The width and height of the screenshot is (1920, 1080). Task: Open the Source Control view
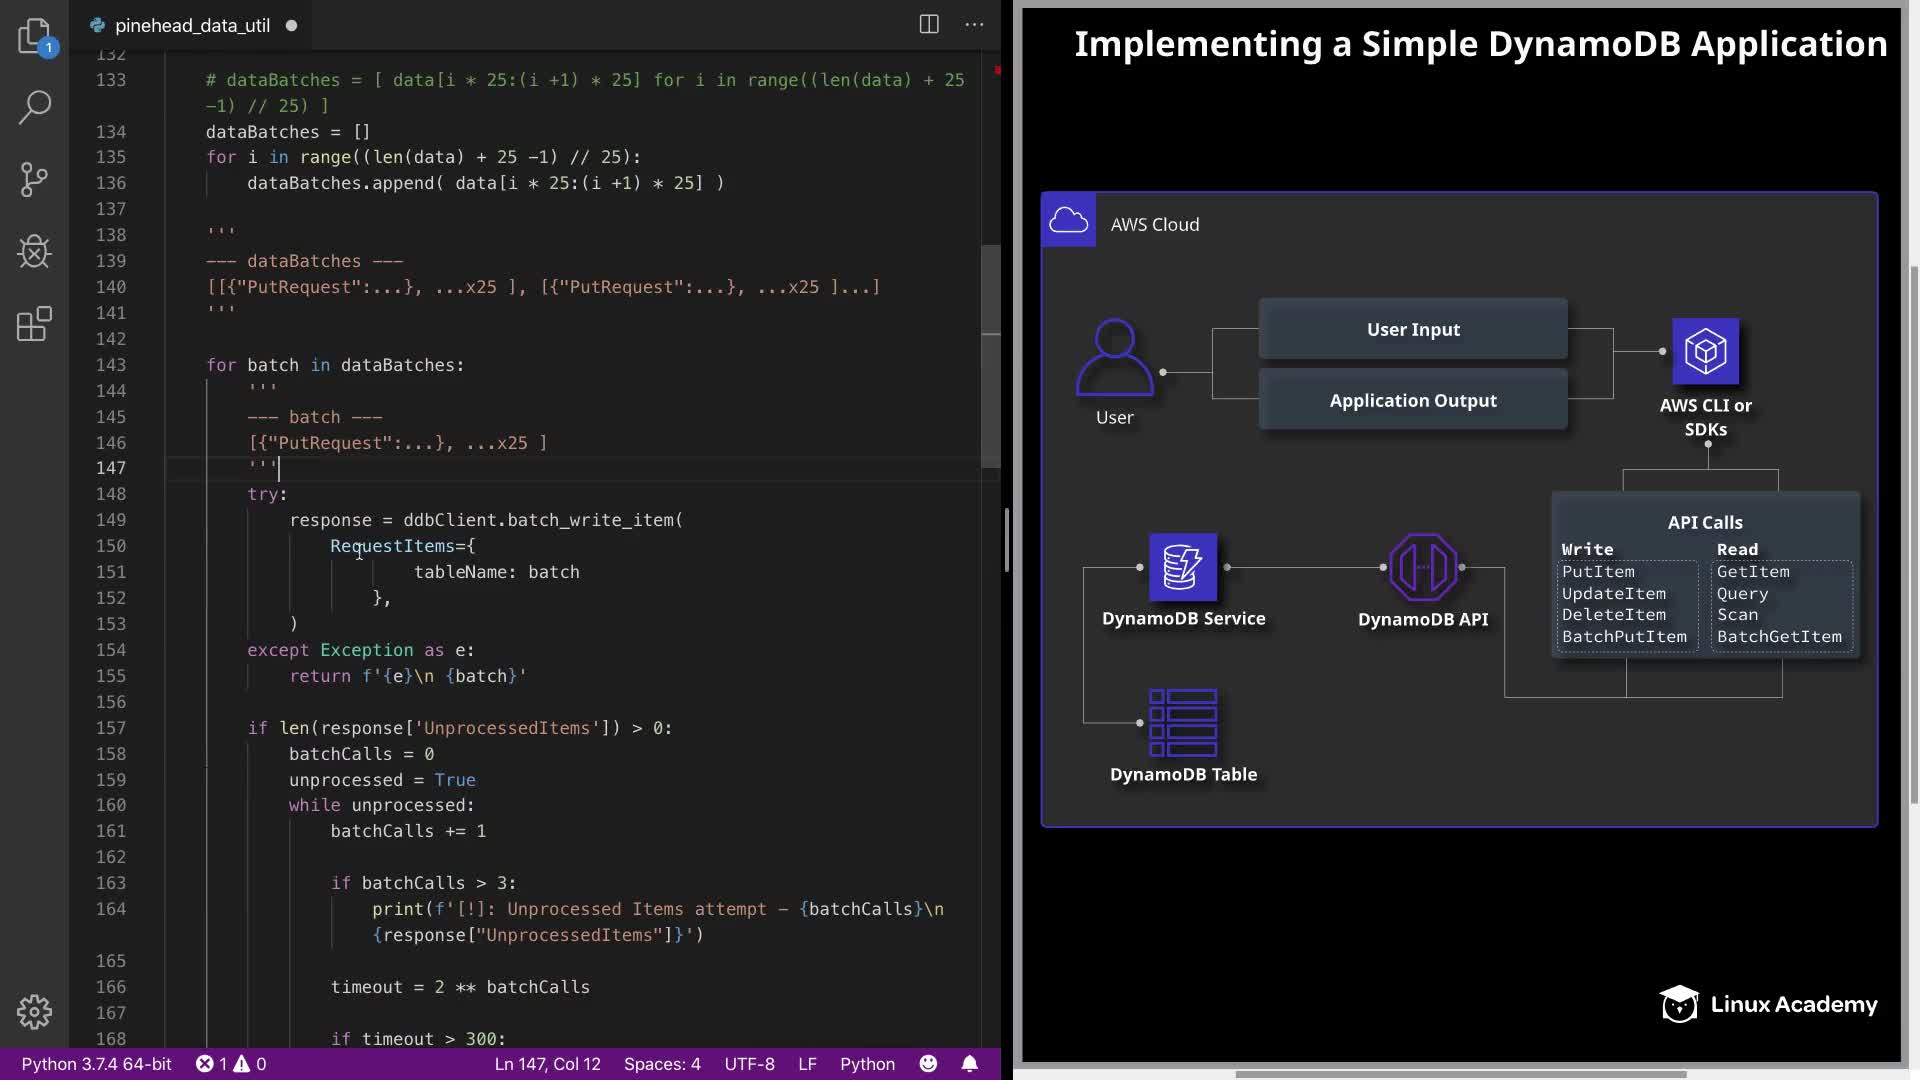click(35, 180)
